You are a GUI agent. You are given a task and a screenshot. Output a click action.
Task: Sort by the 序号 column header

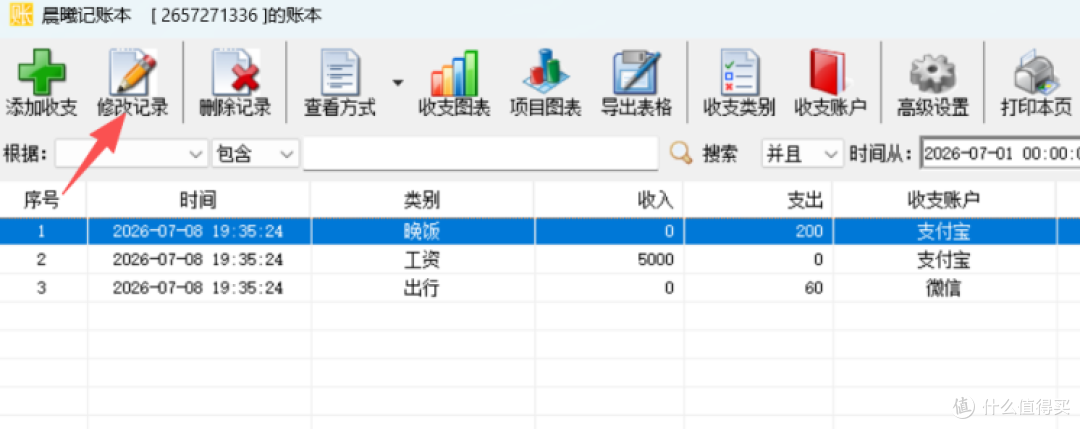click(43, 200)
